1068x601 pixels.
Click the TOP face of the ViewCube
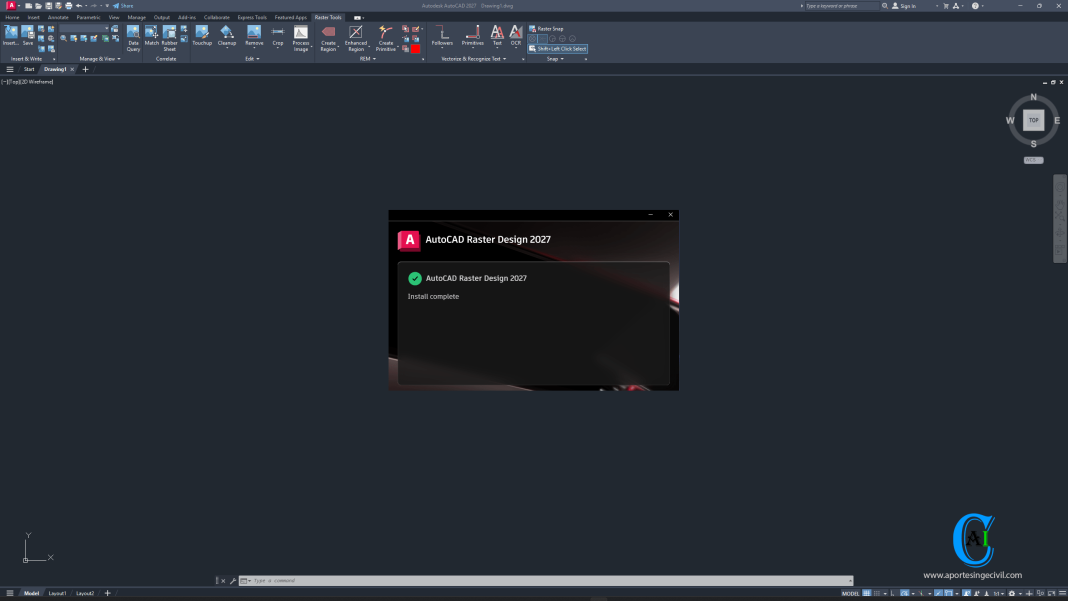1033,120
